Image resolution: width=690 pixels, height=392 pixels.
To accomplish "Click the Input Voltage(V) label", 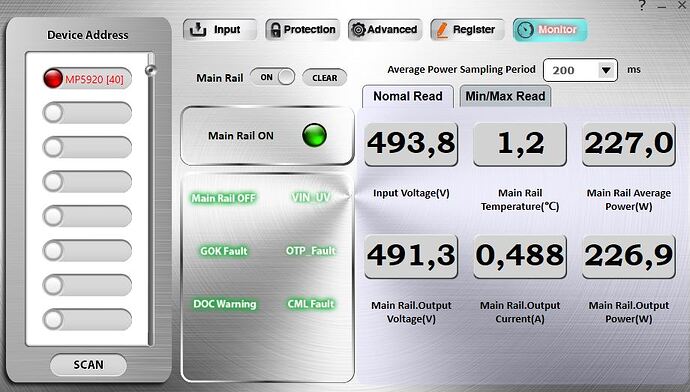I will click(411, 193).
